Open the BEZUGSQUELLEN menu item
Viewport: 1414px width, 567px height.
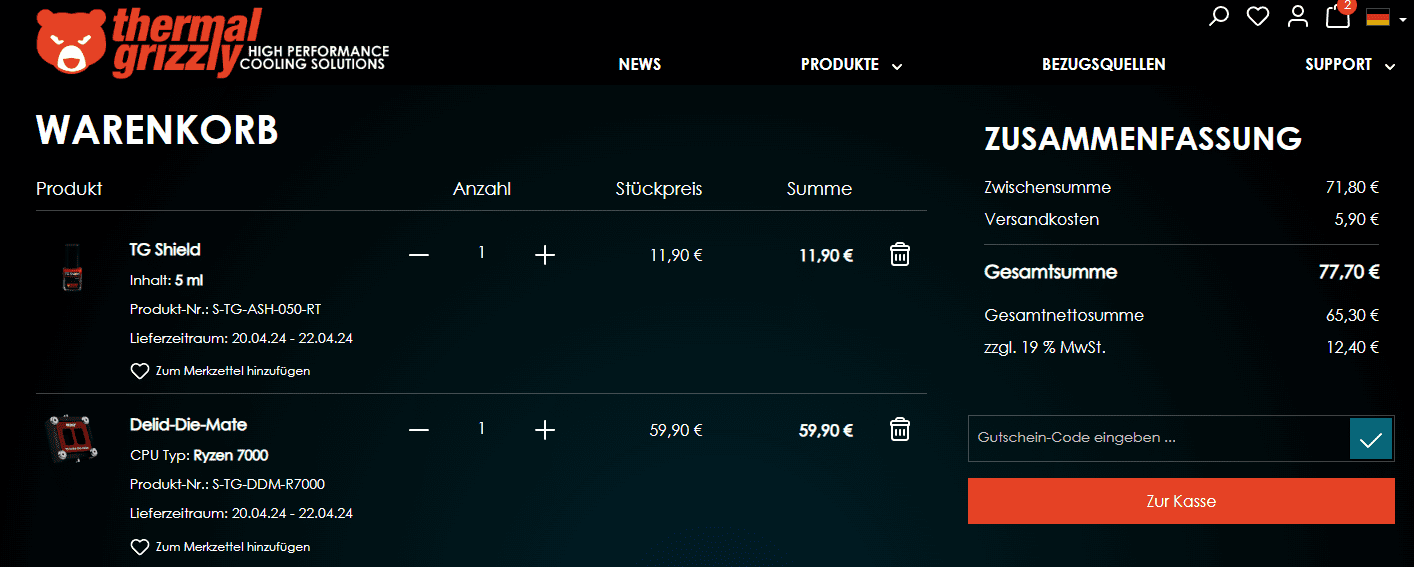pyautogui.click(x=1104, y=64)
